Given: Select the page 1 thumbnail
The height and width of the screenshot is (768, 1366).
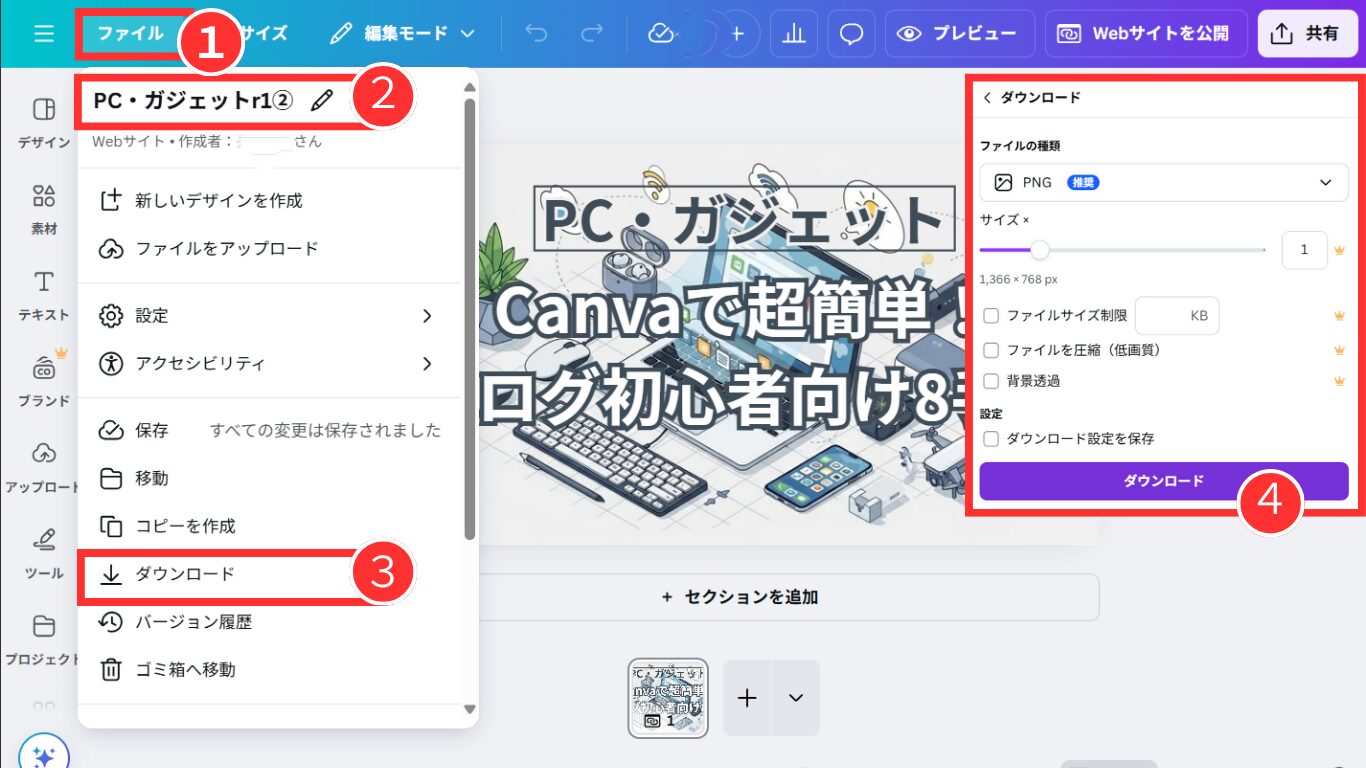Looking at the screenshot, I should click(668, 698).
